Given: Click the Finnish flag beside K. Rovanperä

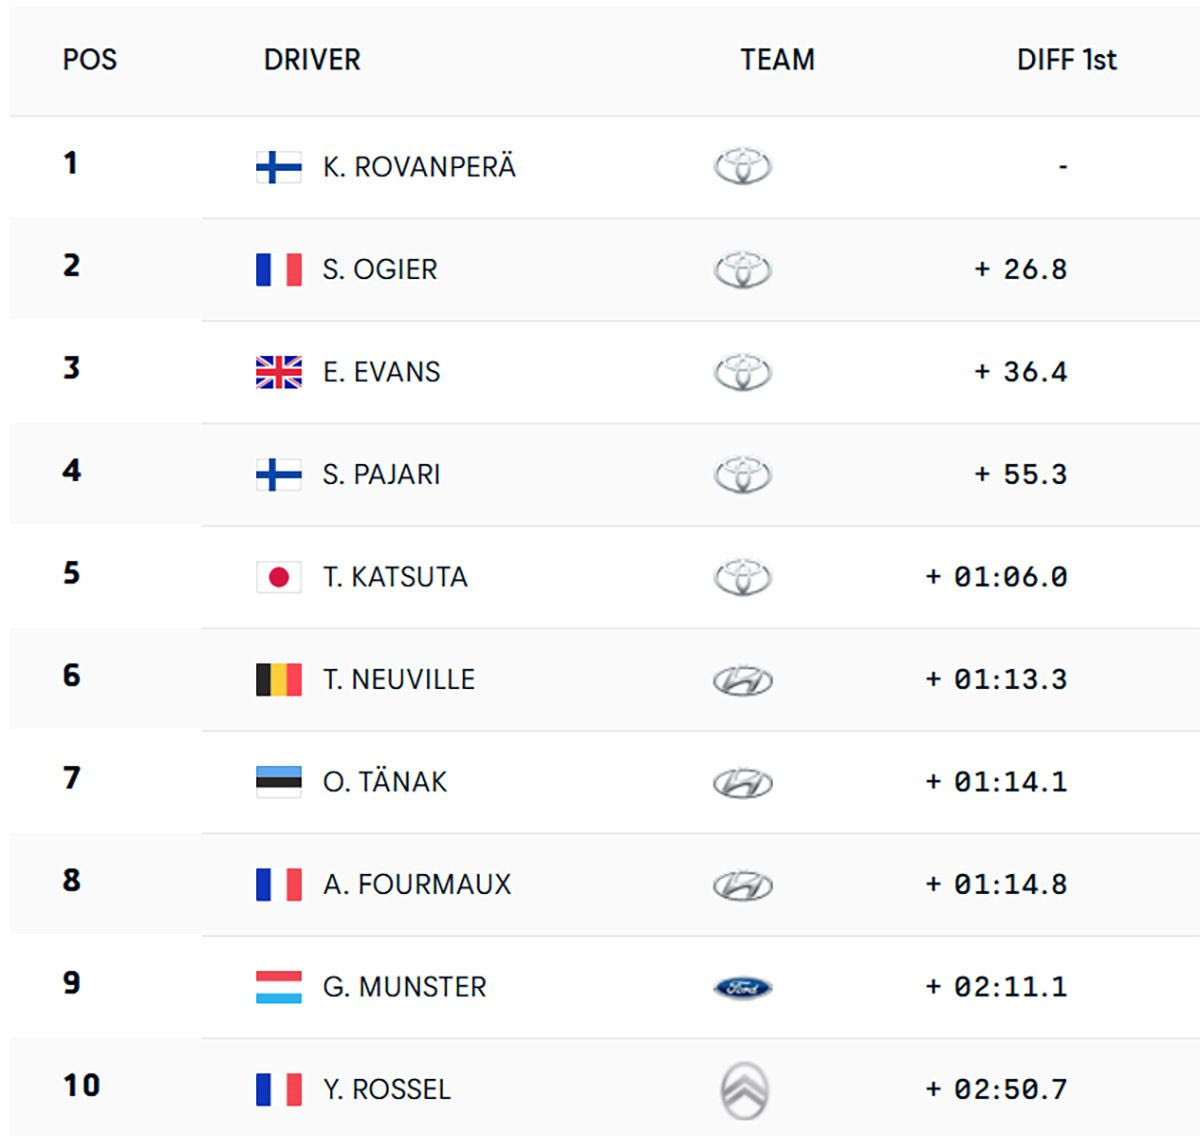Looking at the screenshot, I should click(279, 167).
